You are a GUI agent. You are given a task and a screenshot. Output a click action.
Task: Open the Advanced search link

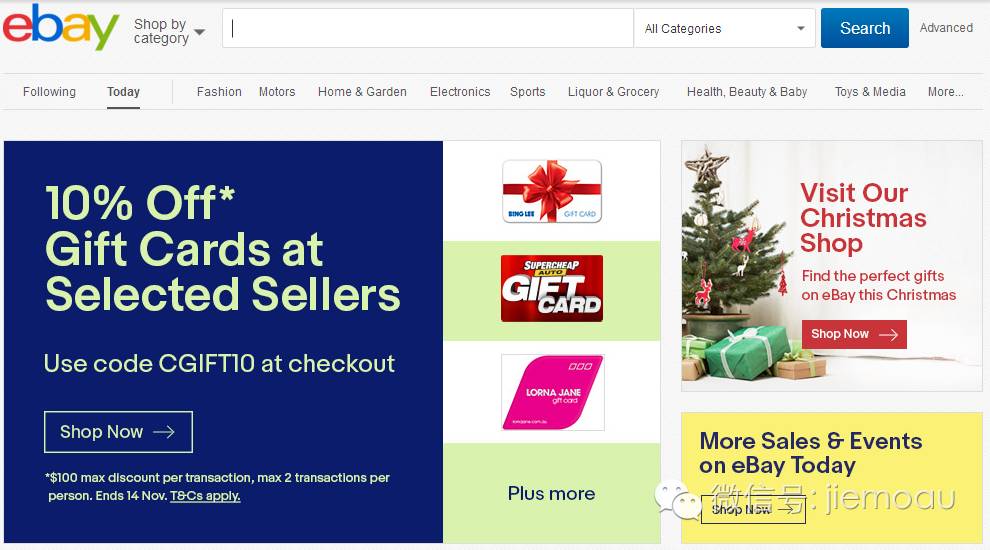point(946,28)
